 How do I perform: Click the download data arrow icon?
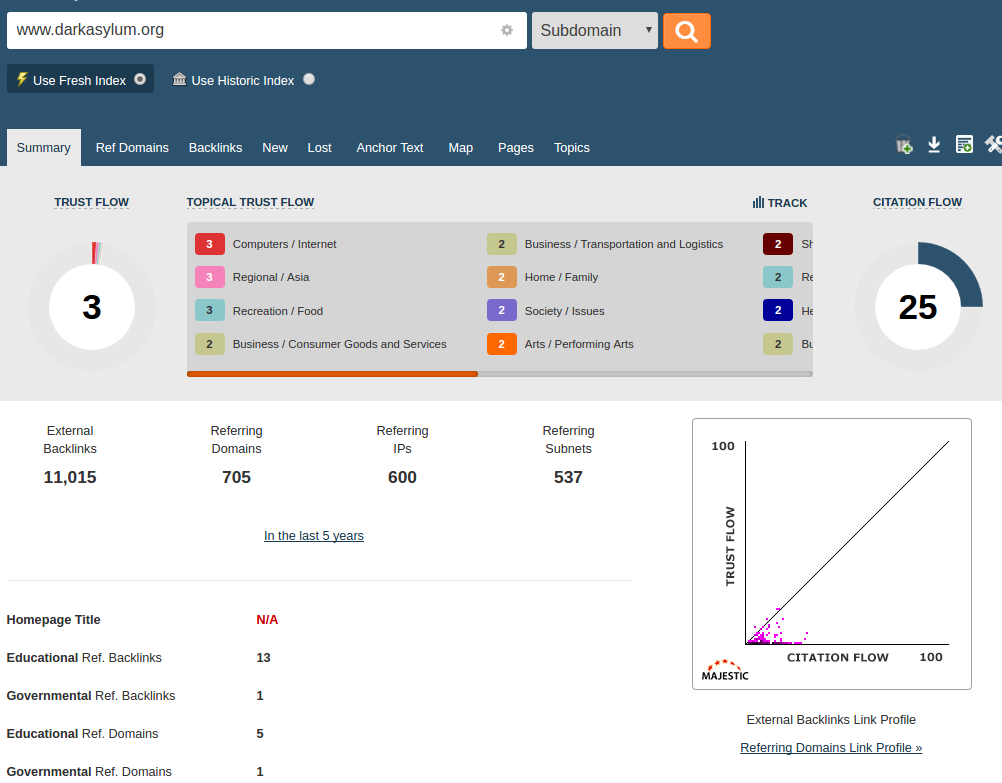934,145
